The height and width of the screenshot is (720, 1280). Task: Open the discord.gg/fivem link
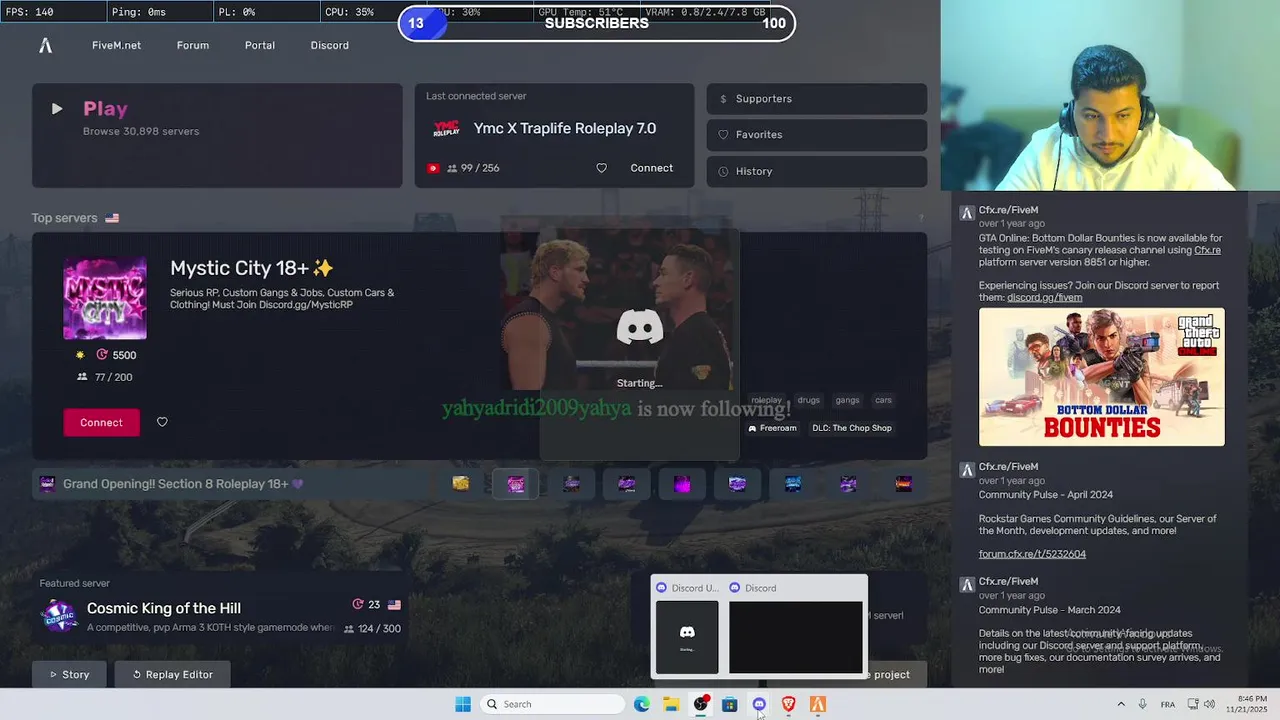1044,297
